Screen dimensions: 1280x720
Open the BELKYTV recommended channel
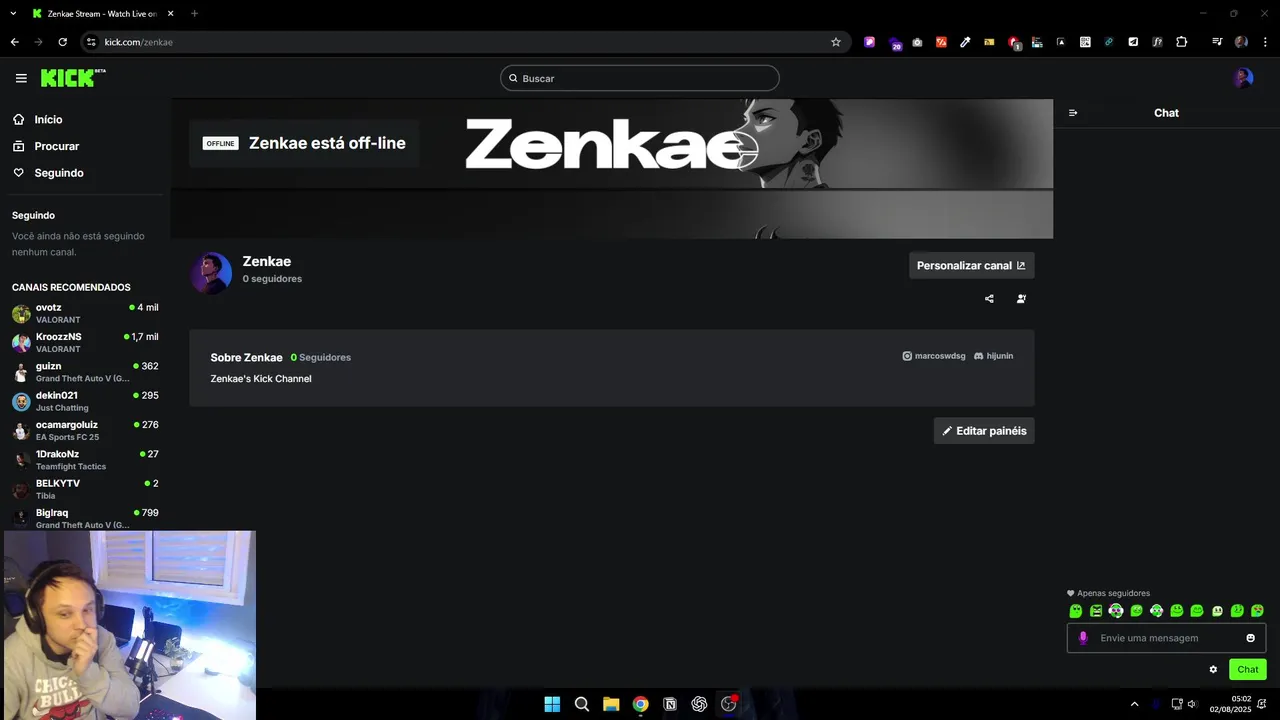pyautogui.click(x=85, y=489)
